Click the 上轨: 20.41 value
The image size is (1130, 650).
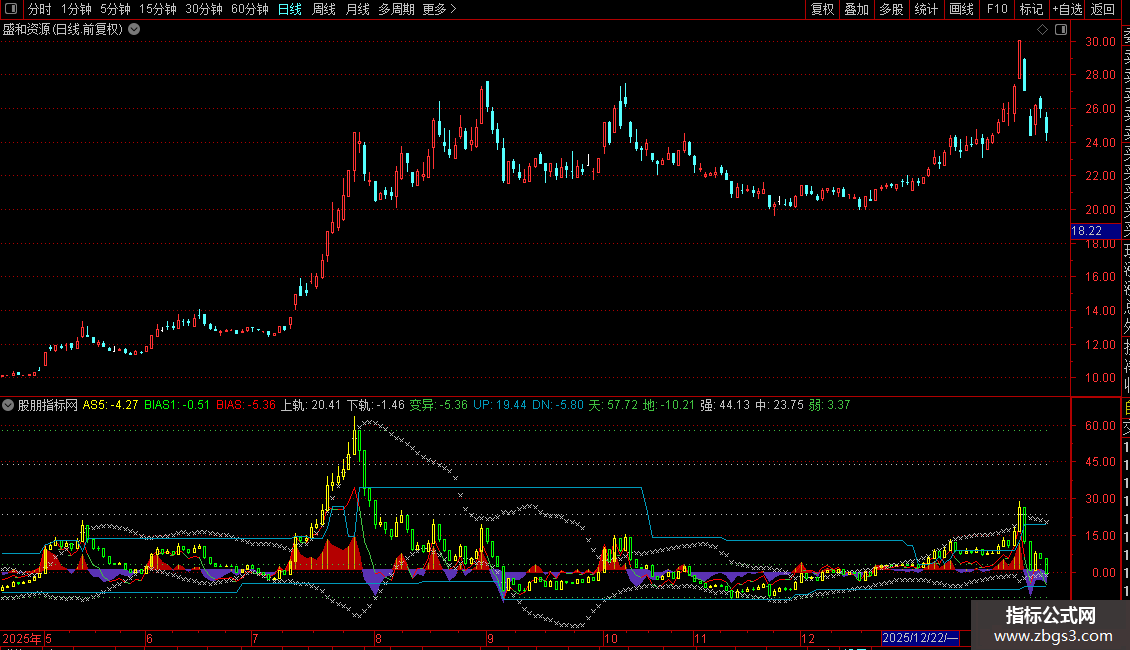[x=311, y=405]
